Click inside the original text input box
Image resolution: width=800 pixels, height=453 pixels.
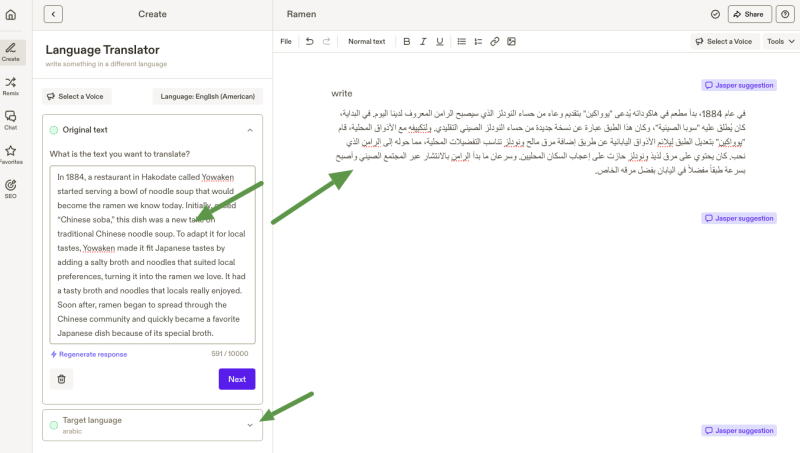point(153,255)
